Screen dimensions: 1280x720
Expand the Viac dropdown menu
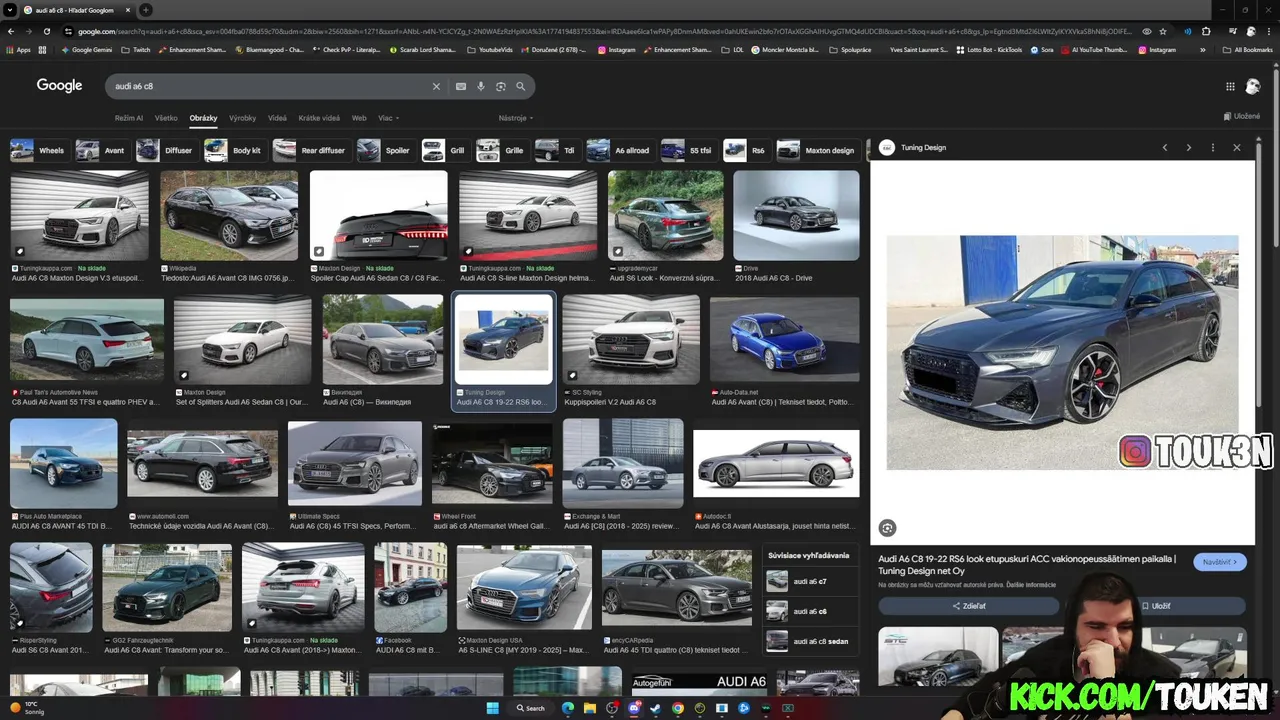(387, 118)
